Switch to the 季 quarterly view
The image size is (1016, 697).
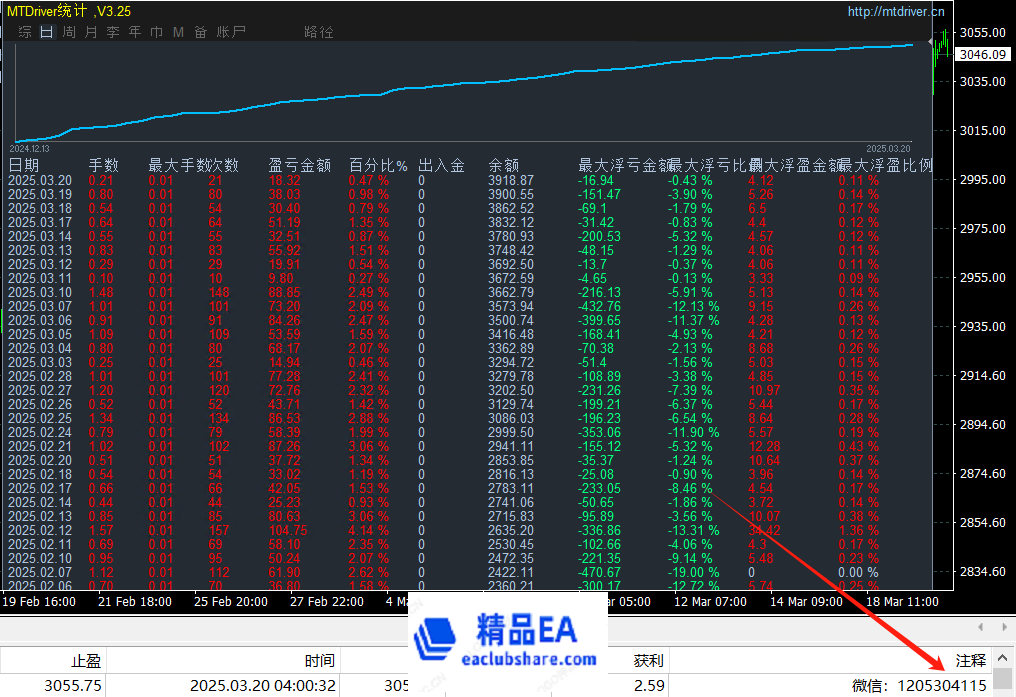(x=113, y=32)
